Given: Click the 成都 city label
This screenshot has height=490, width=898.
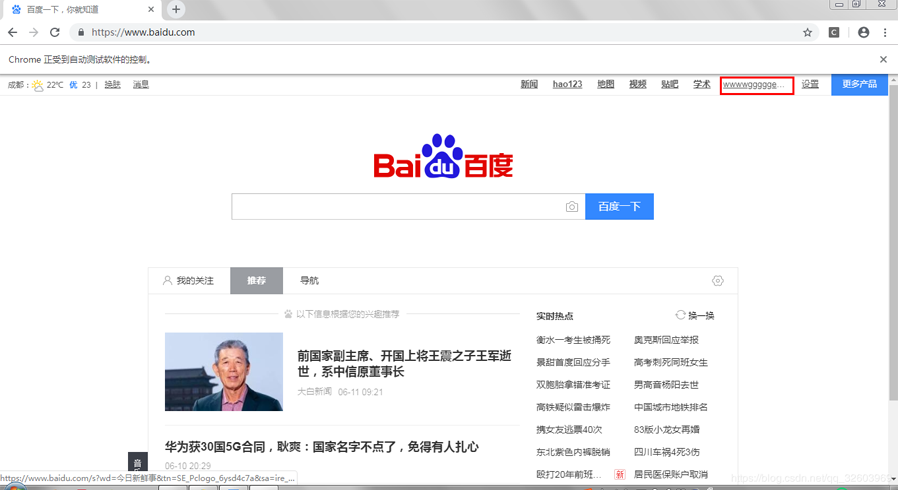Looking at the screenshot, I should [x=15, y=85].
